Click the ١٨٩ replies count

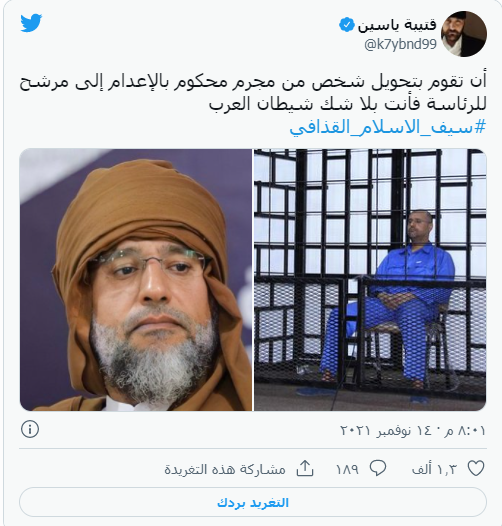point(347,469)
